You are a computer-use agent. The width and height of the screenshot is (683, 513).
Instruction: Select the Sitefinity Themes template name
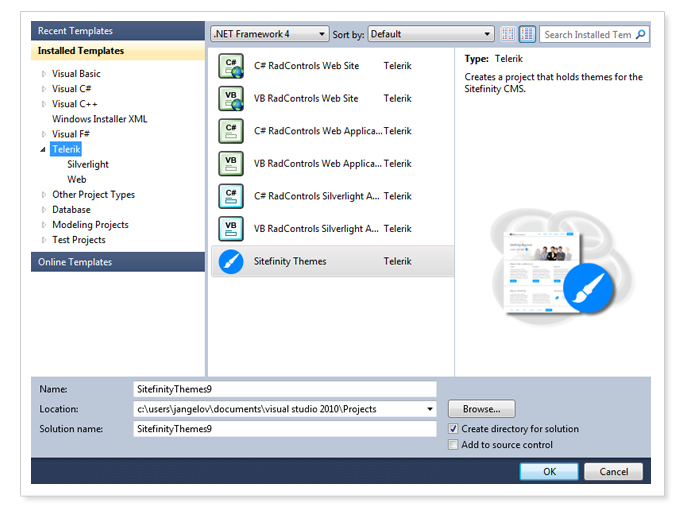290,261
